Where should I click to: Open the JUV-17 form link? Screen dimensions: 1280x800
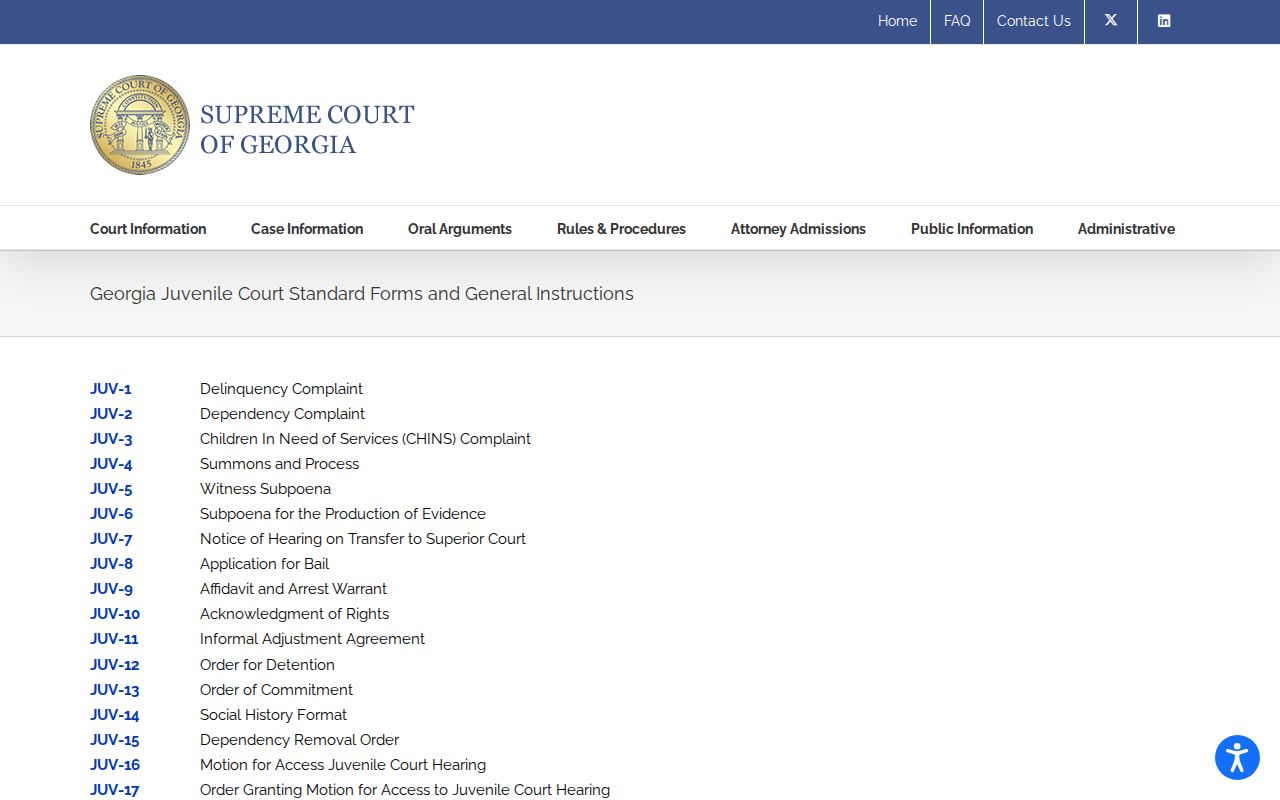tap(115, 790)
